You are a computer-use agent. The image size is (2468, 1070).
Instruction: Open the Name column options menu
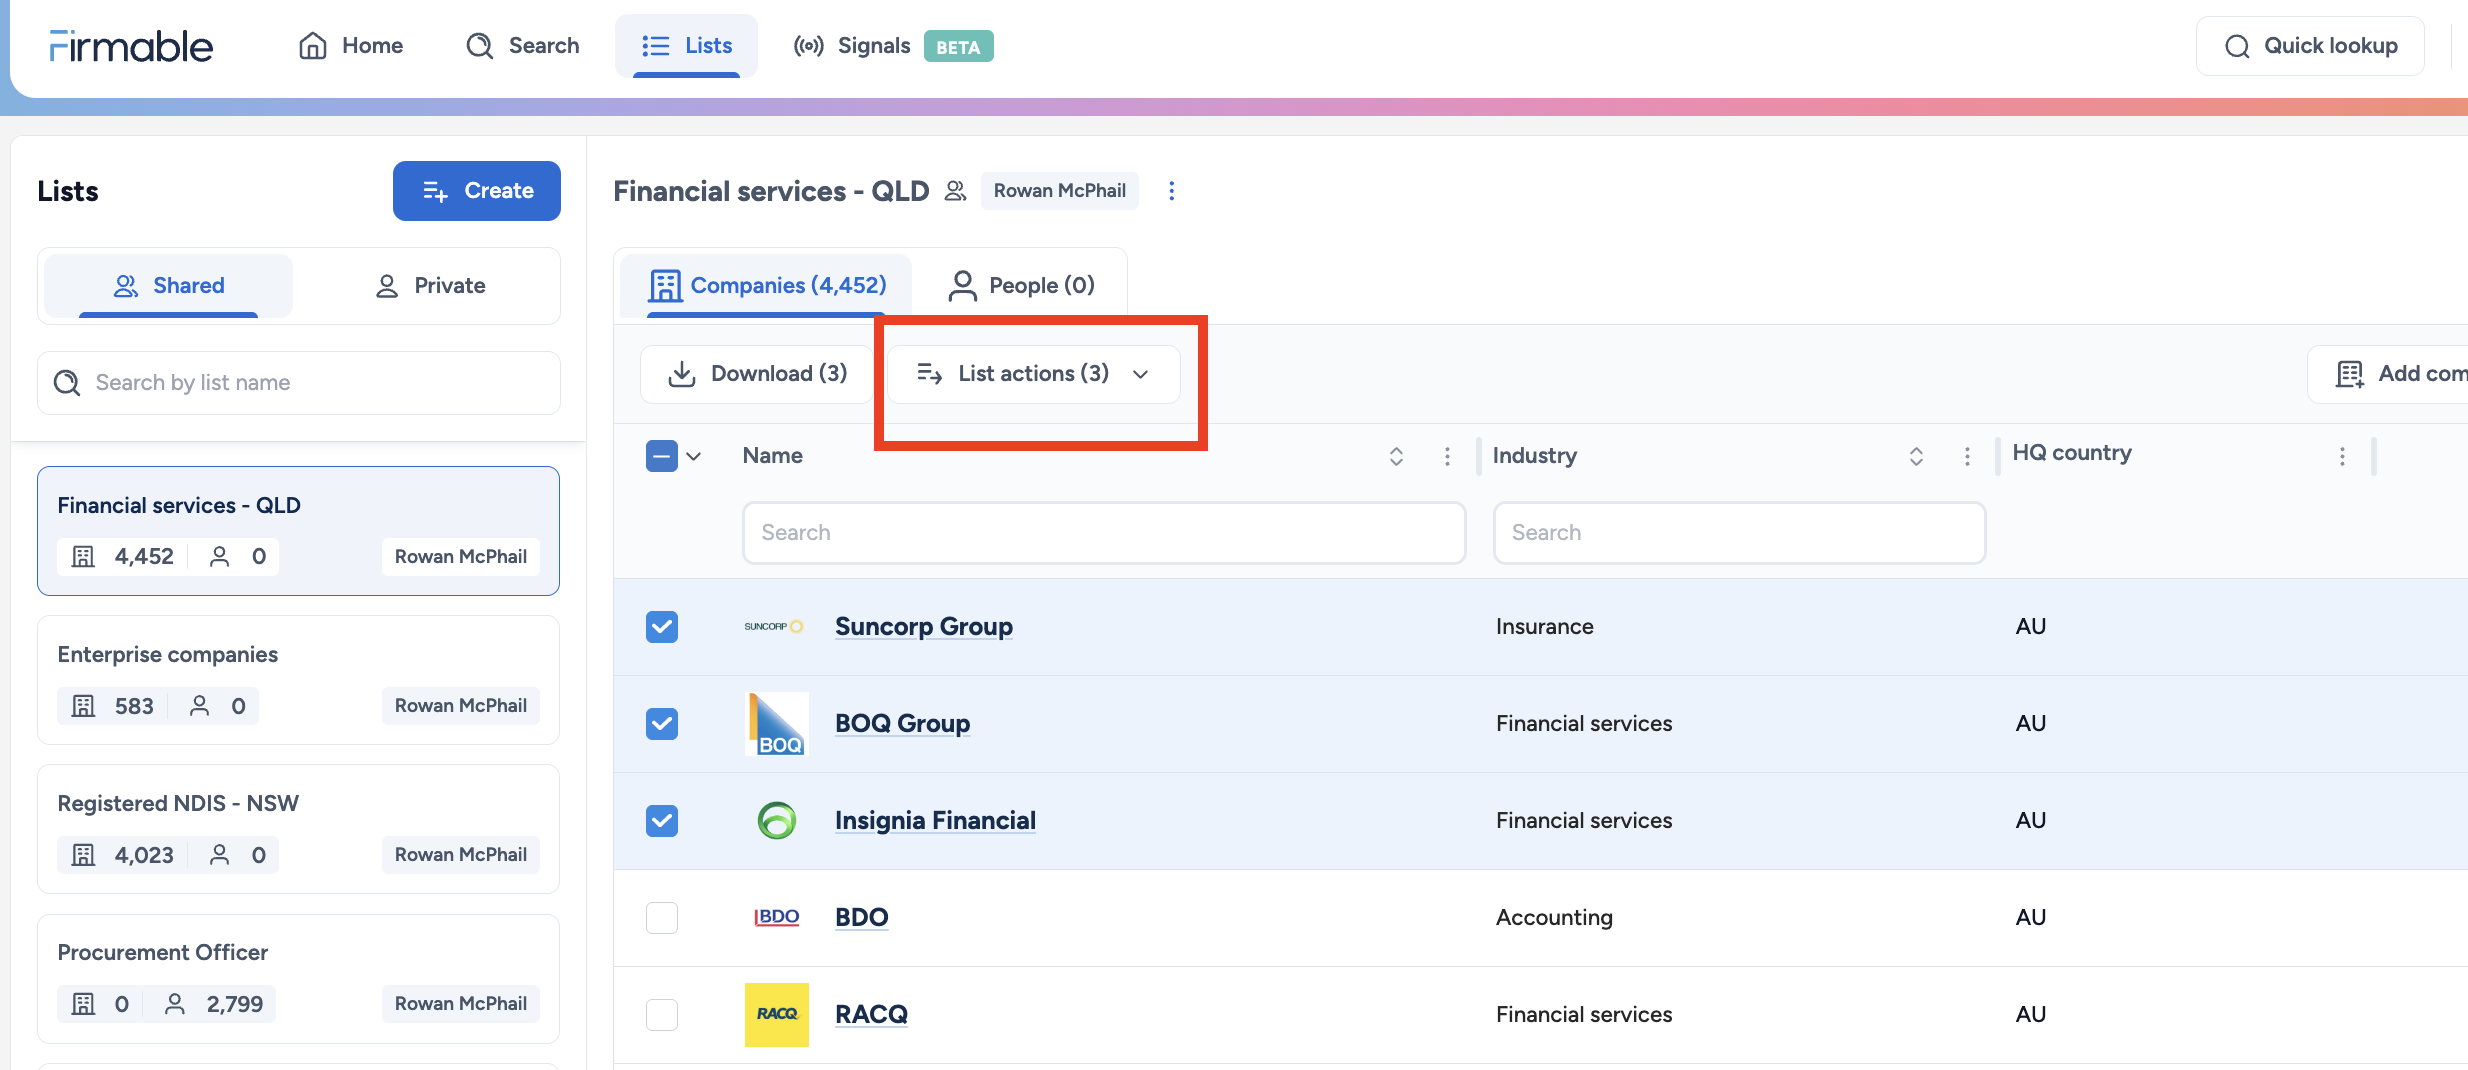[1446, 456]
